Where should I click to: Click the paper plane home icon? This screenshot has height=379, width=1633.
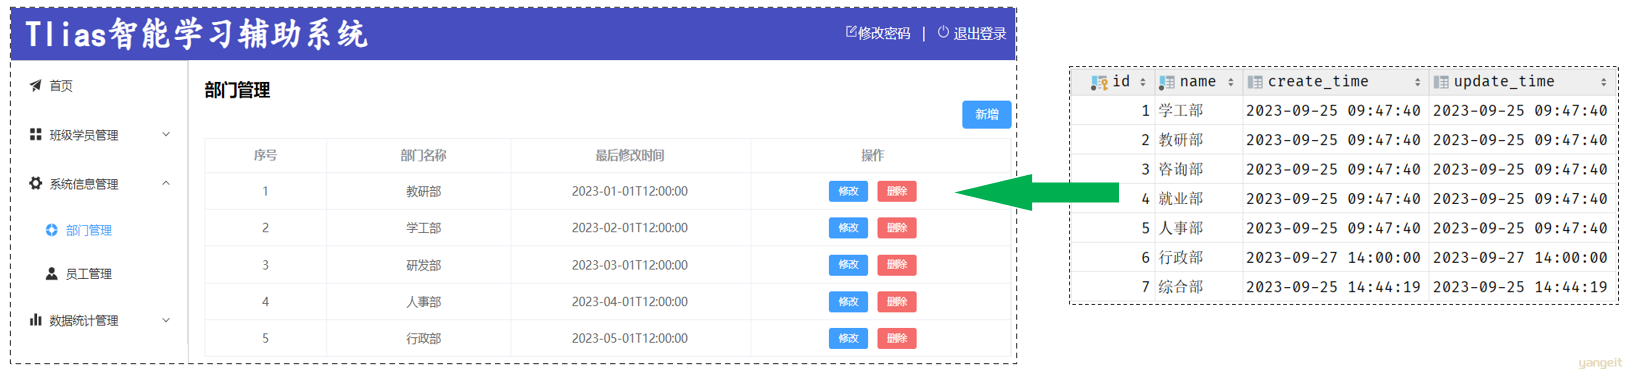[36, 86]
